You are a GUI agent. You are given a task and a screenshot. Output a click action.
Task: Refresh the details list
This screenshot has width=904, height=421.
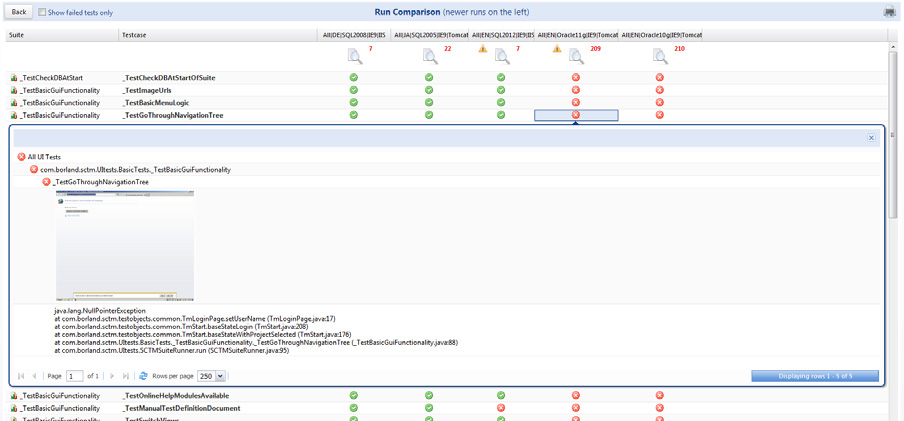coord(144,376)
